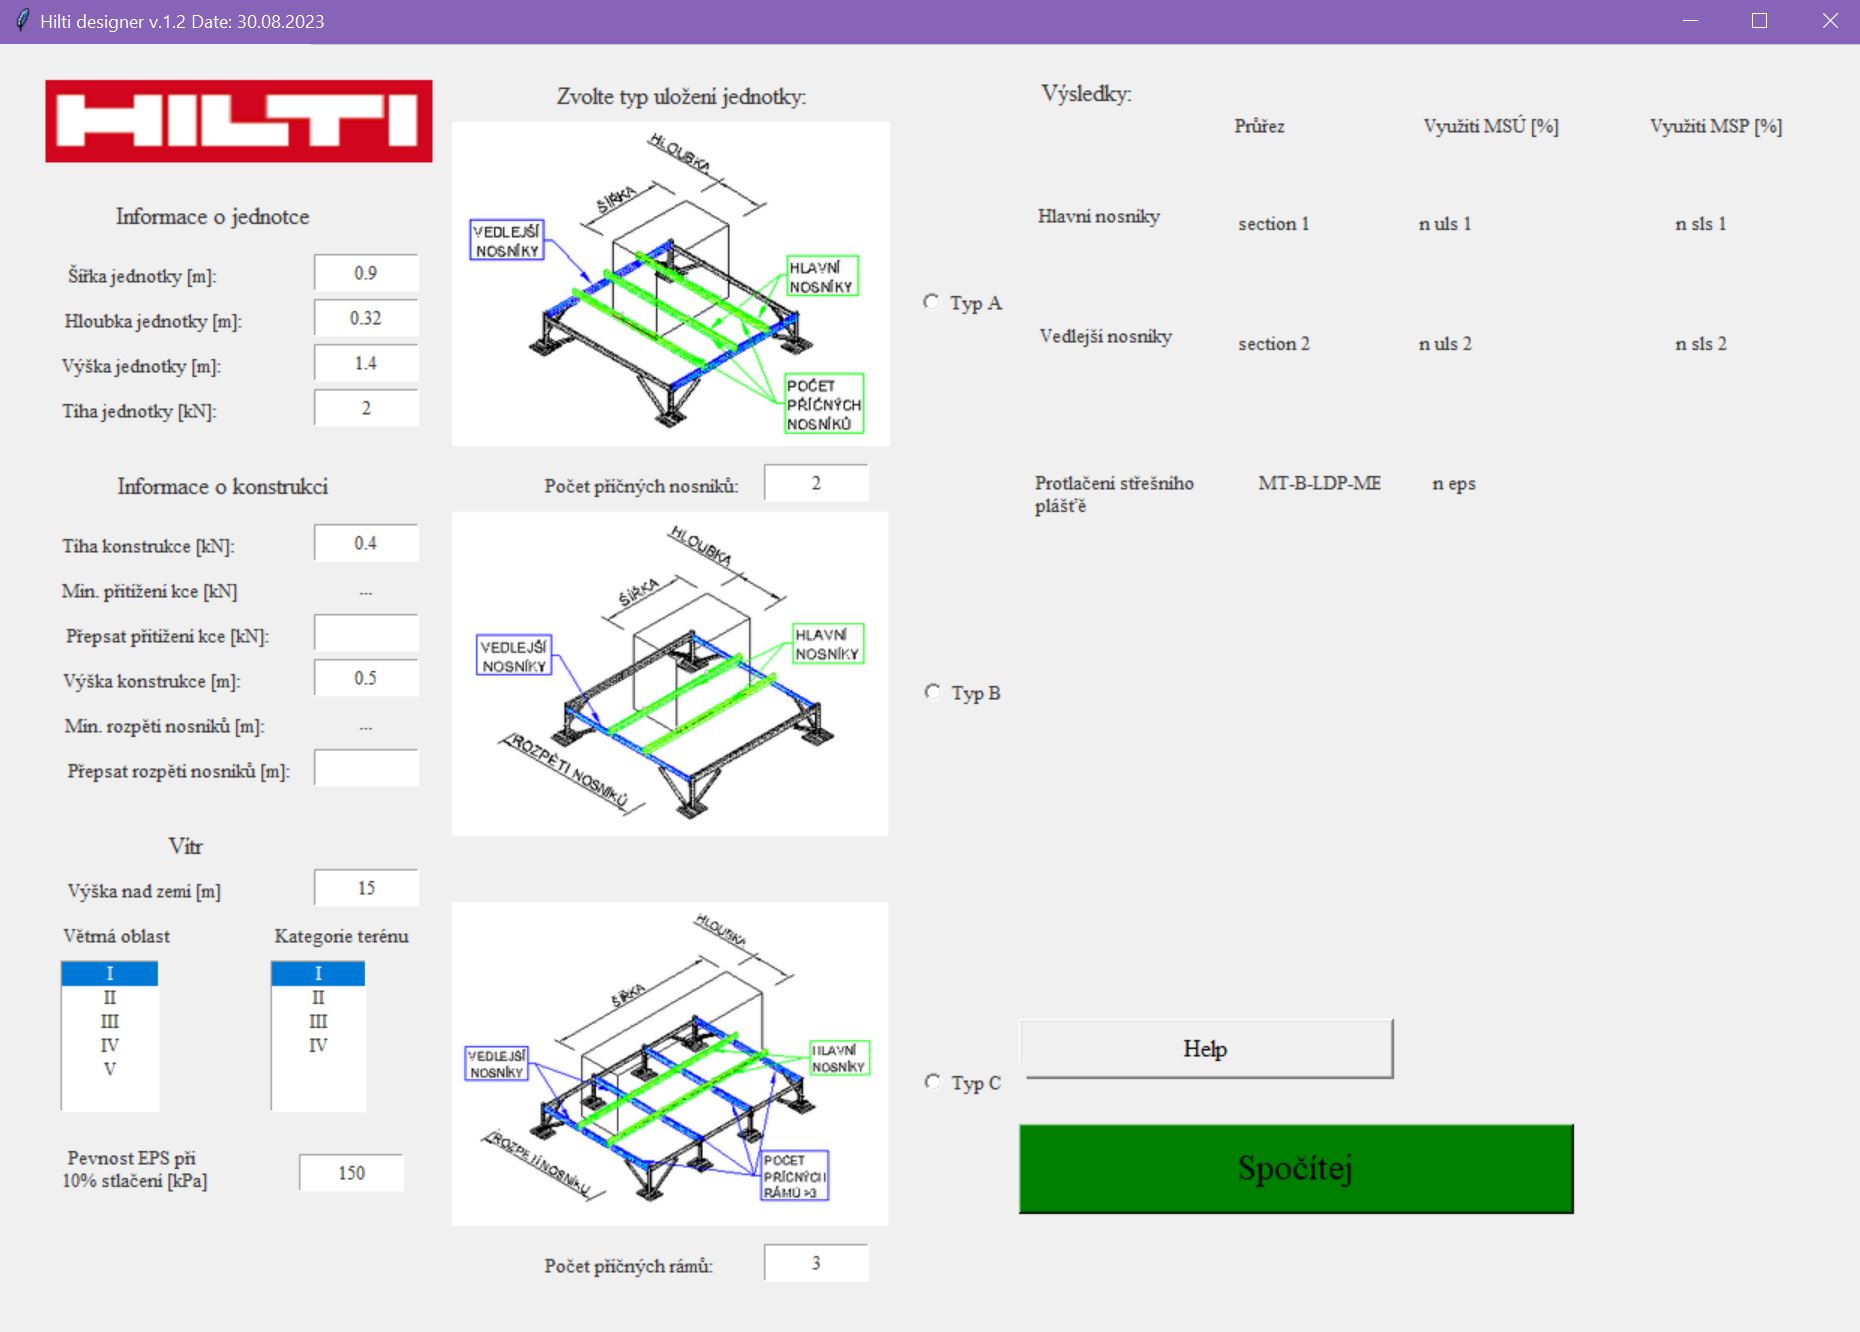Viewport: 1860px width, 1332px height.
Task: Fill in Přepsat přitížení kce field
Action: (x=365, y=633)
